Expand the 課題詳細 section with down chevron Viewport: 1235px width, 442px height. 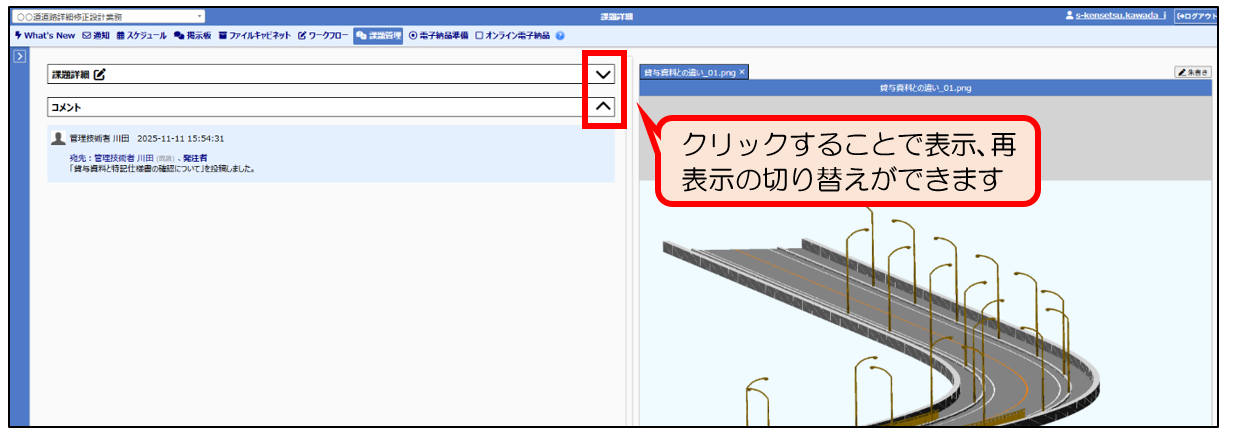(x=603, y=74)
